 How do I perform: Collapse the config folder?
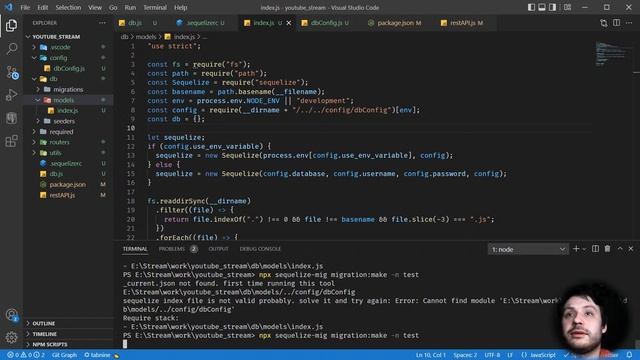point(34,58)
